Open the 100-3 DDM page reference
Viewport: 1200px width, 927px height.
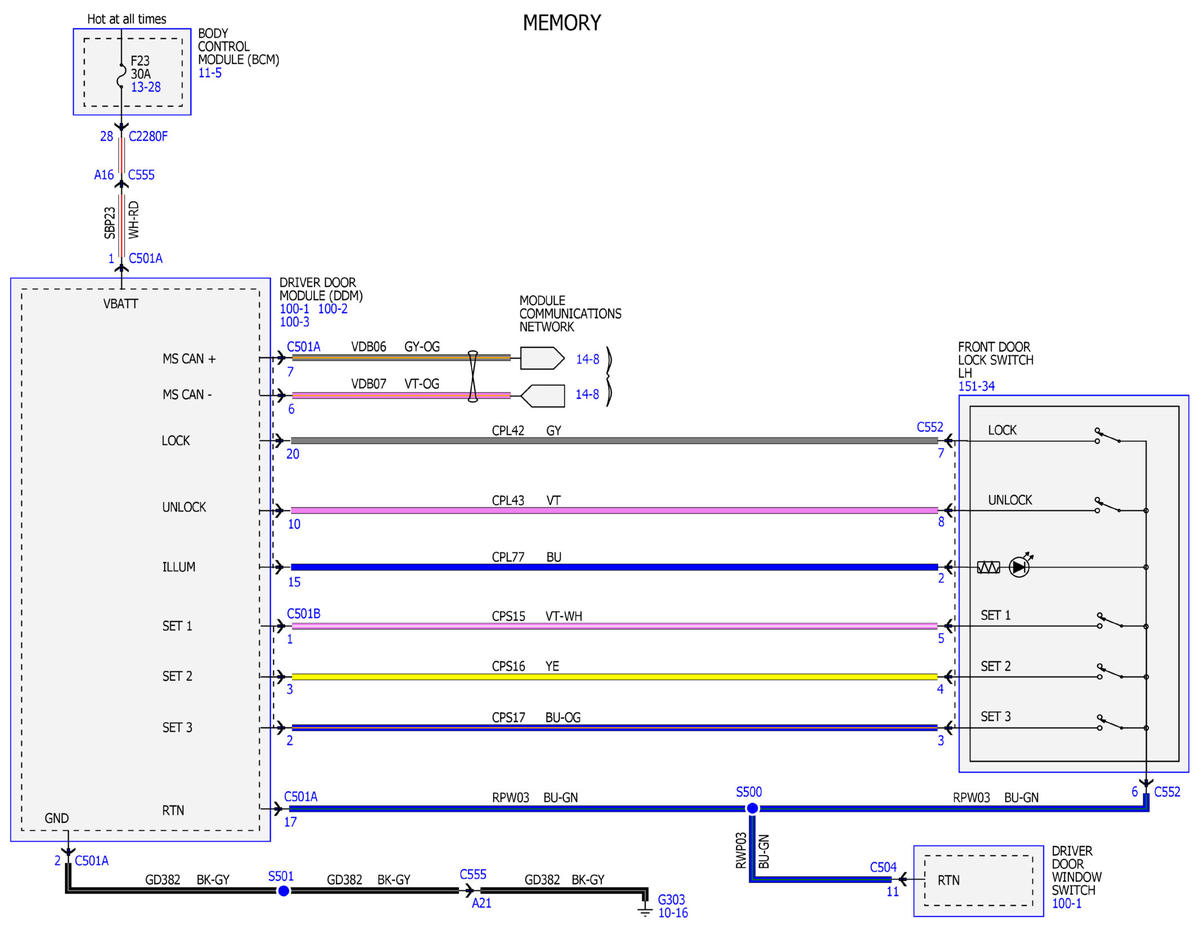coord(295,323)
